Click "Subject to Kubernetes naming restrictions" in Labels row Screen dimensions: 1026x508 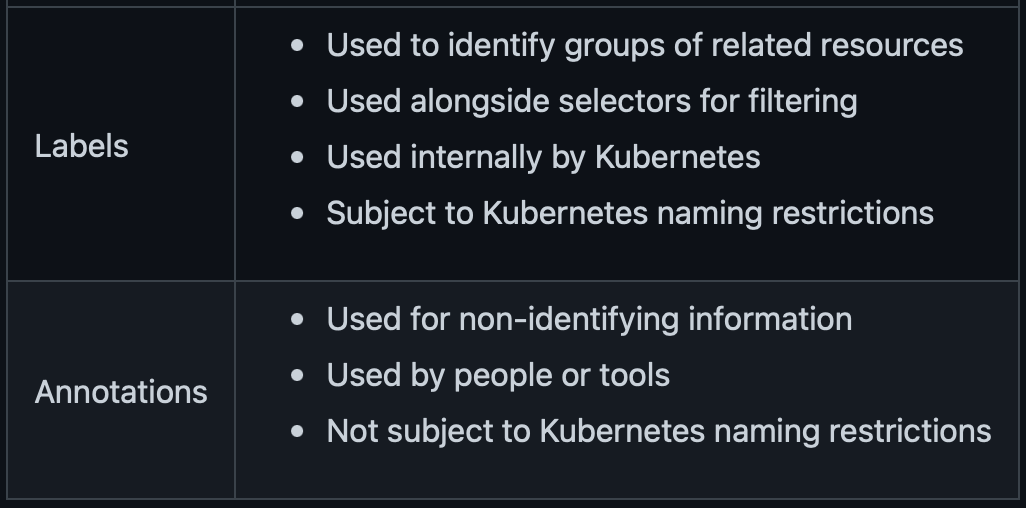pyautogui.click(x=629, y=213)
